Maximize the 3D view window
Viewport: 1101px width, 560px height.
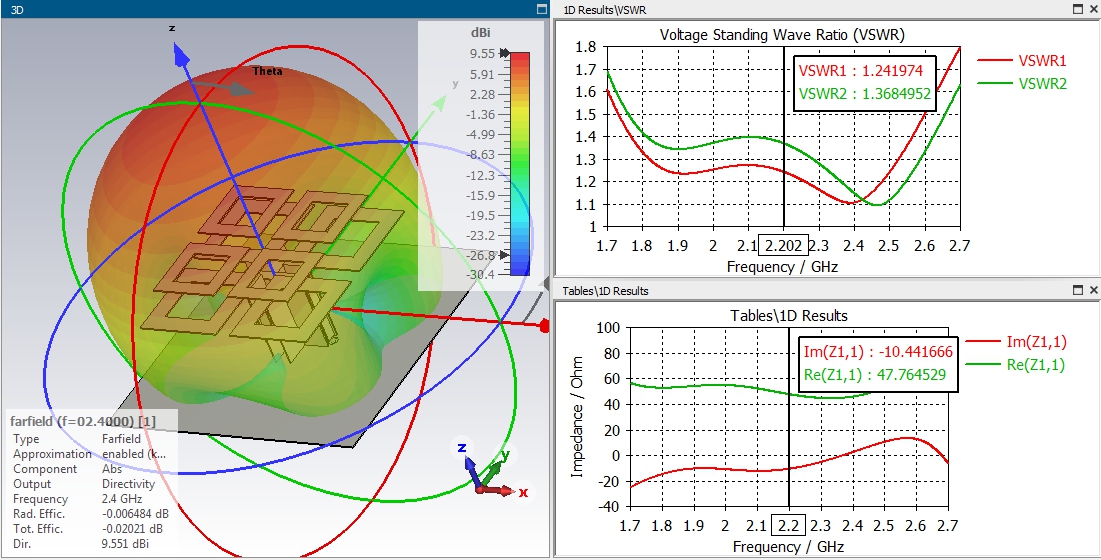coord(541,10)
